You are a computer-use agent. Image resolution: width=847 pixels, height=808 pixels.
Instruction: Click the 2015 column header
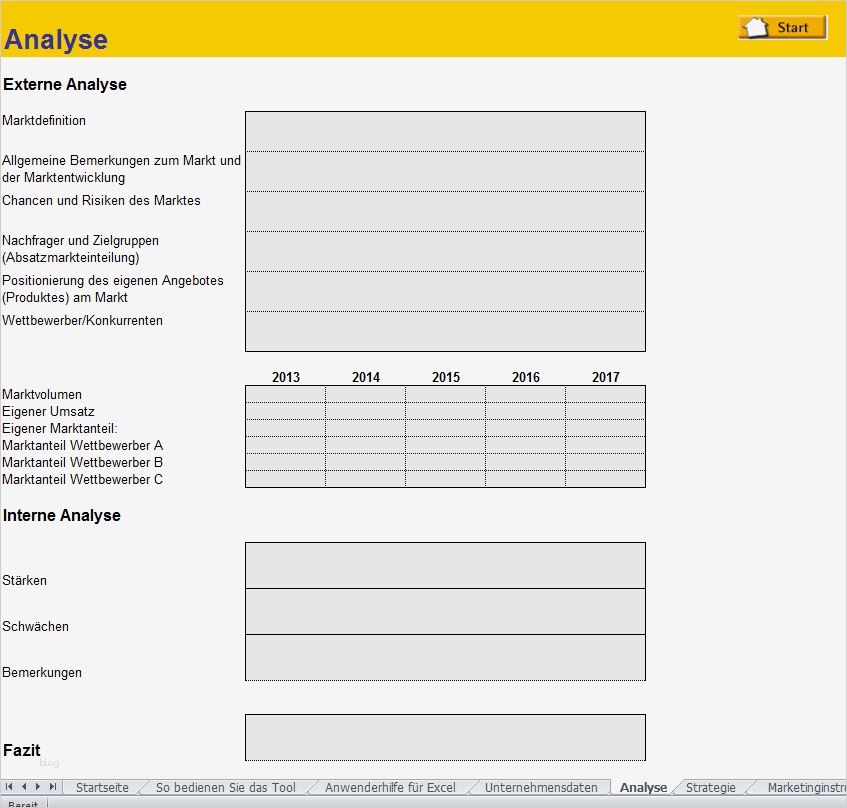[x=446, y=377]
